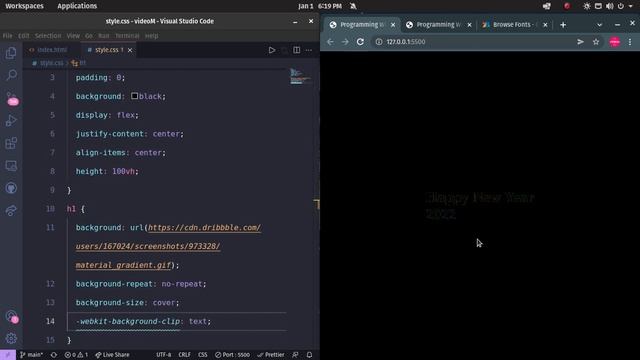Open the Manage settings gear in VS Code

11,338
